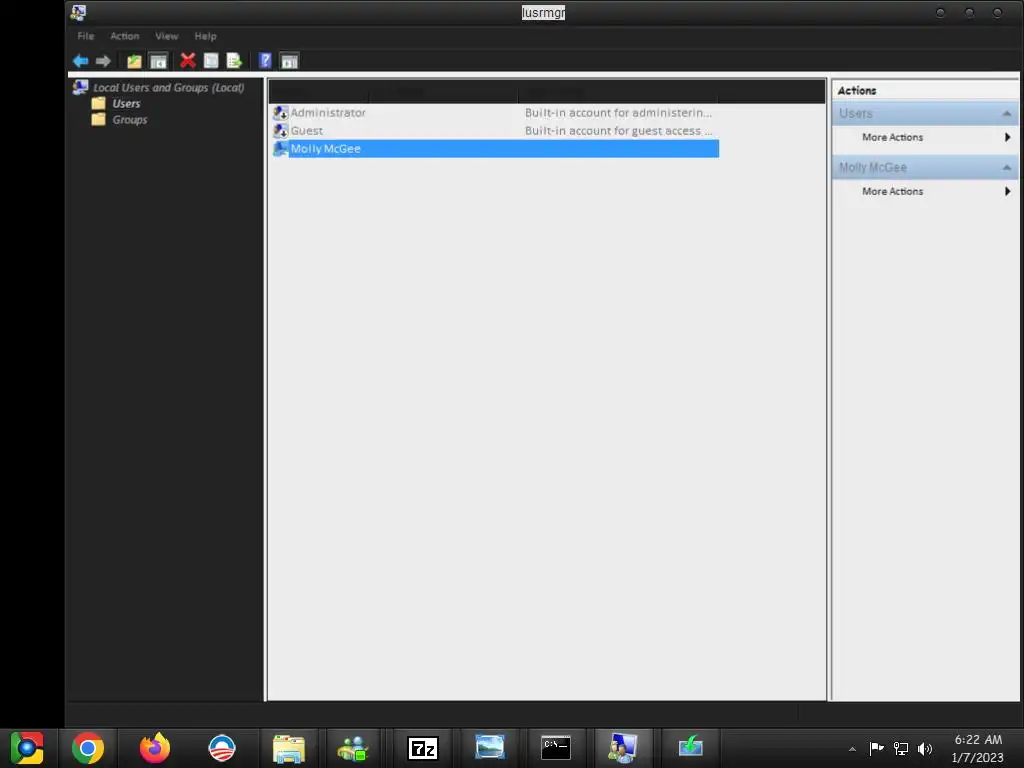Show hidden tray icons arrow
The width and height of the screenshot is (1024, 768).
click(852, 749)
